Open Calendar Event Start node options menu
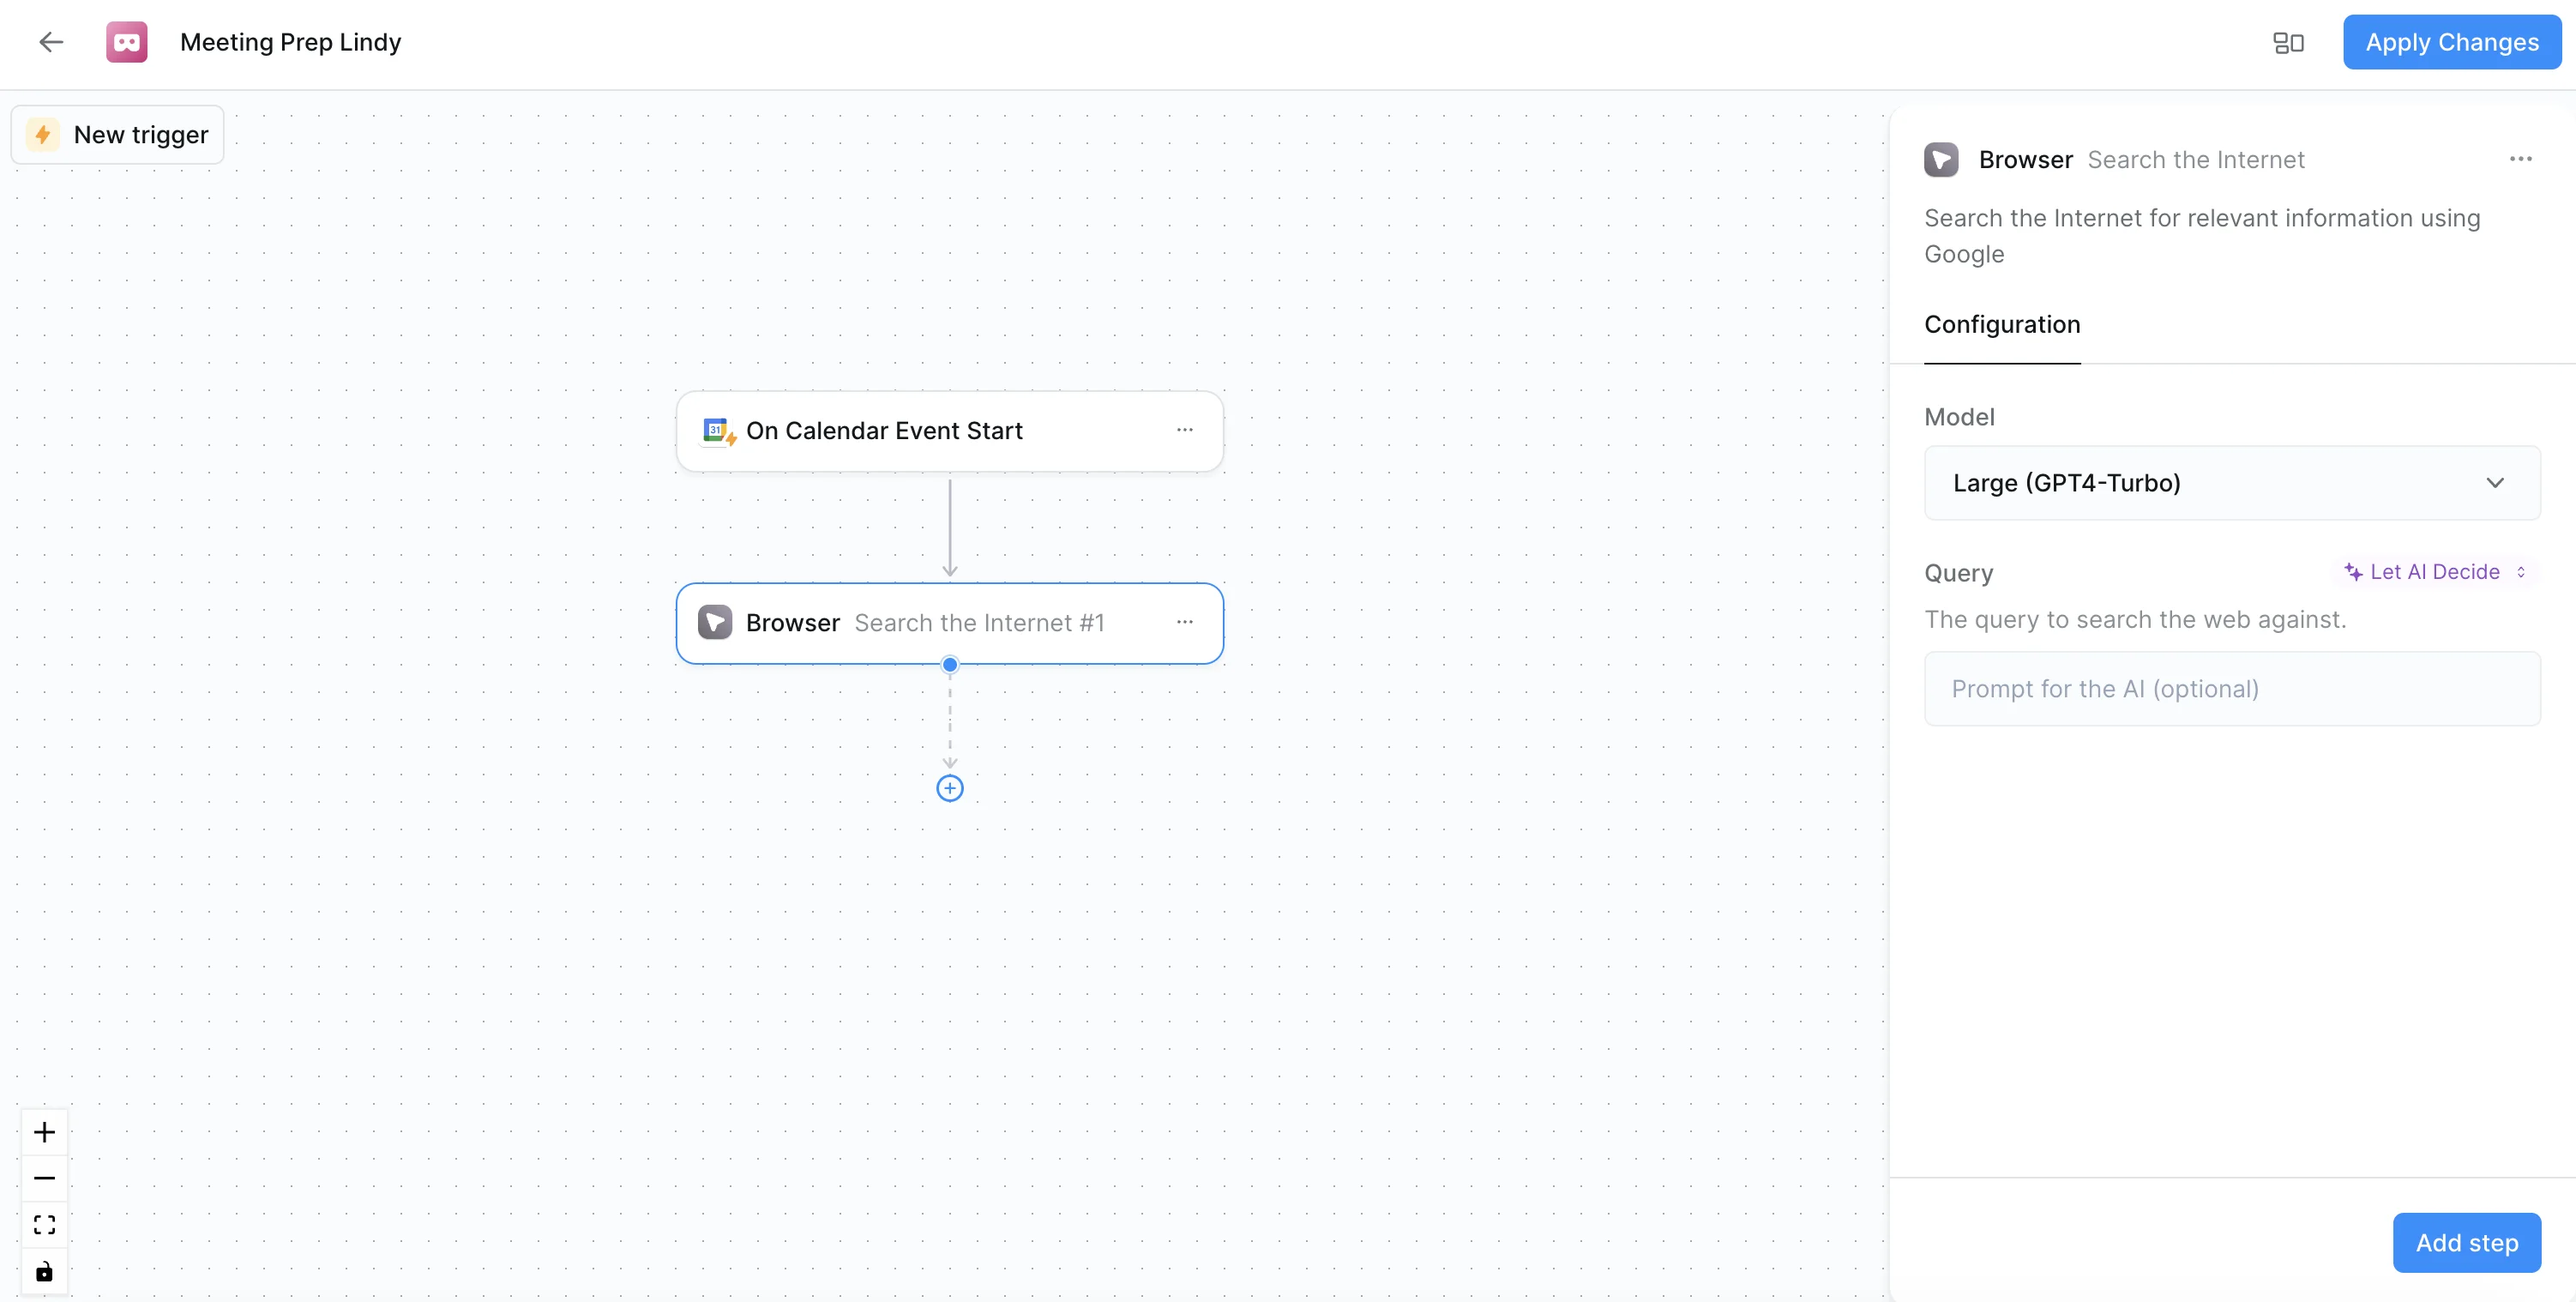2576x1302 pixels. click(1184, 430)
